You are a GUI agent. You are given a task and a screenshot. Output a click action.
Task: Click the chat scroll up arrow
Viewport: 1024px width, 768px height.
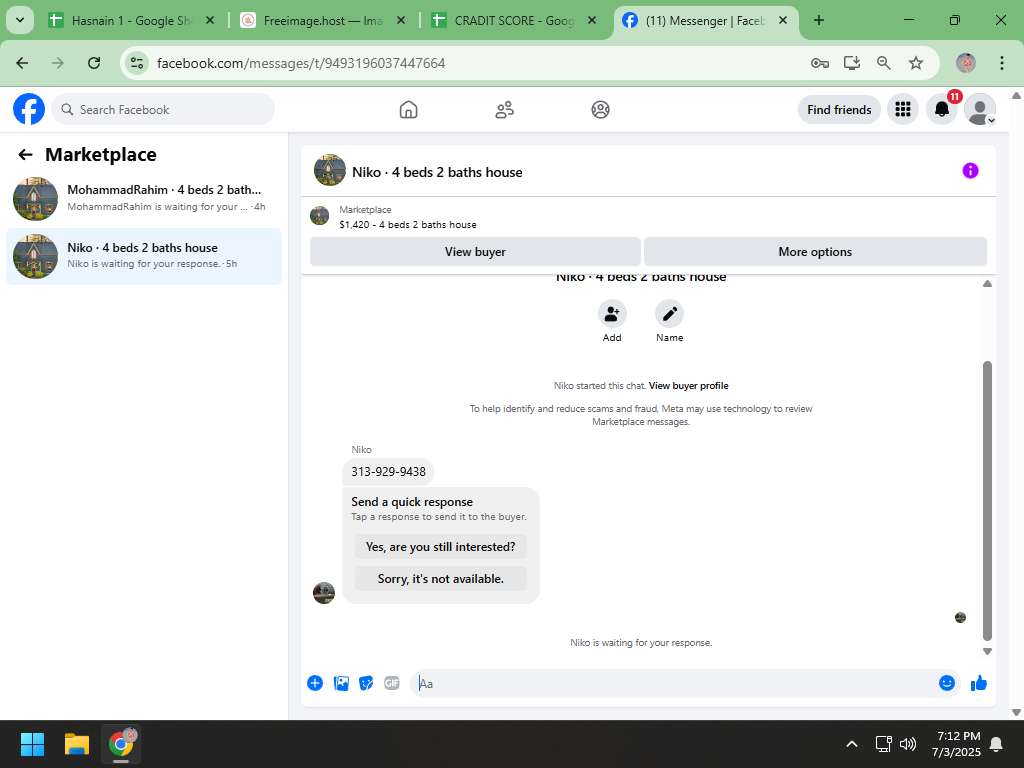(x=987, y=283)
